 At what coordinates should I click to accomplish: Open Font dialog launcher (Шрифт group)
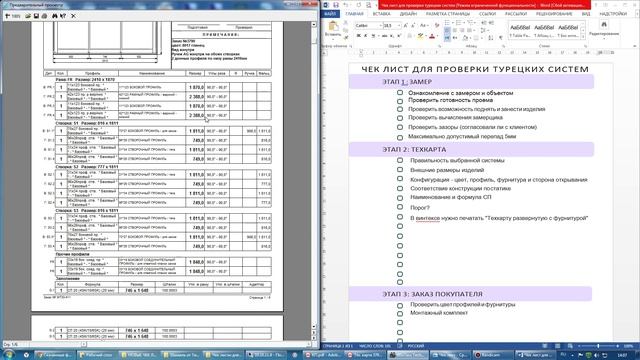click(440, 47)
